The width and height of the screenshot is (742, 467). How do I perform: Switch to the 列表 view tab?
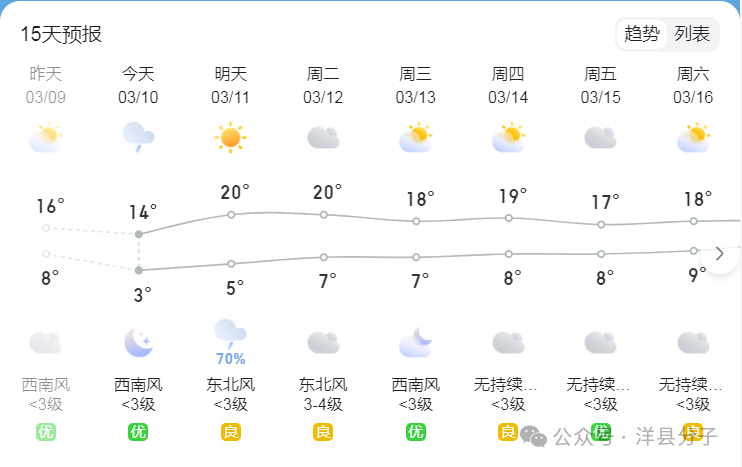click(x=692, y=34)
